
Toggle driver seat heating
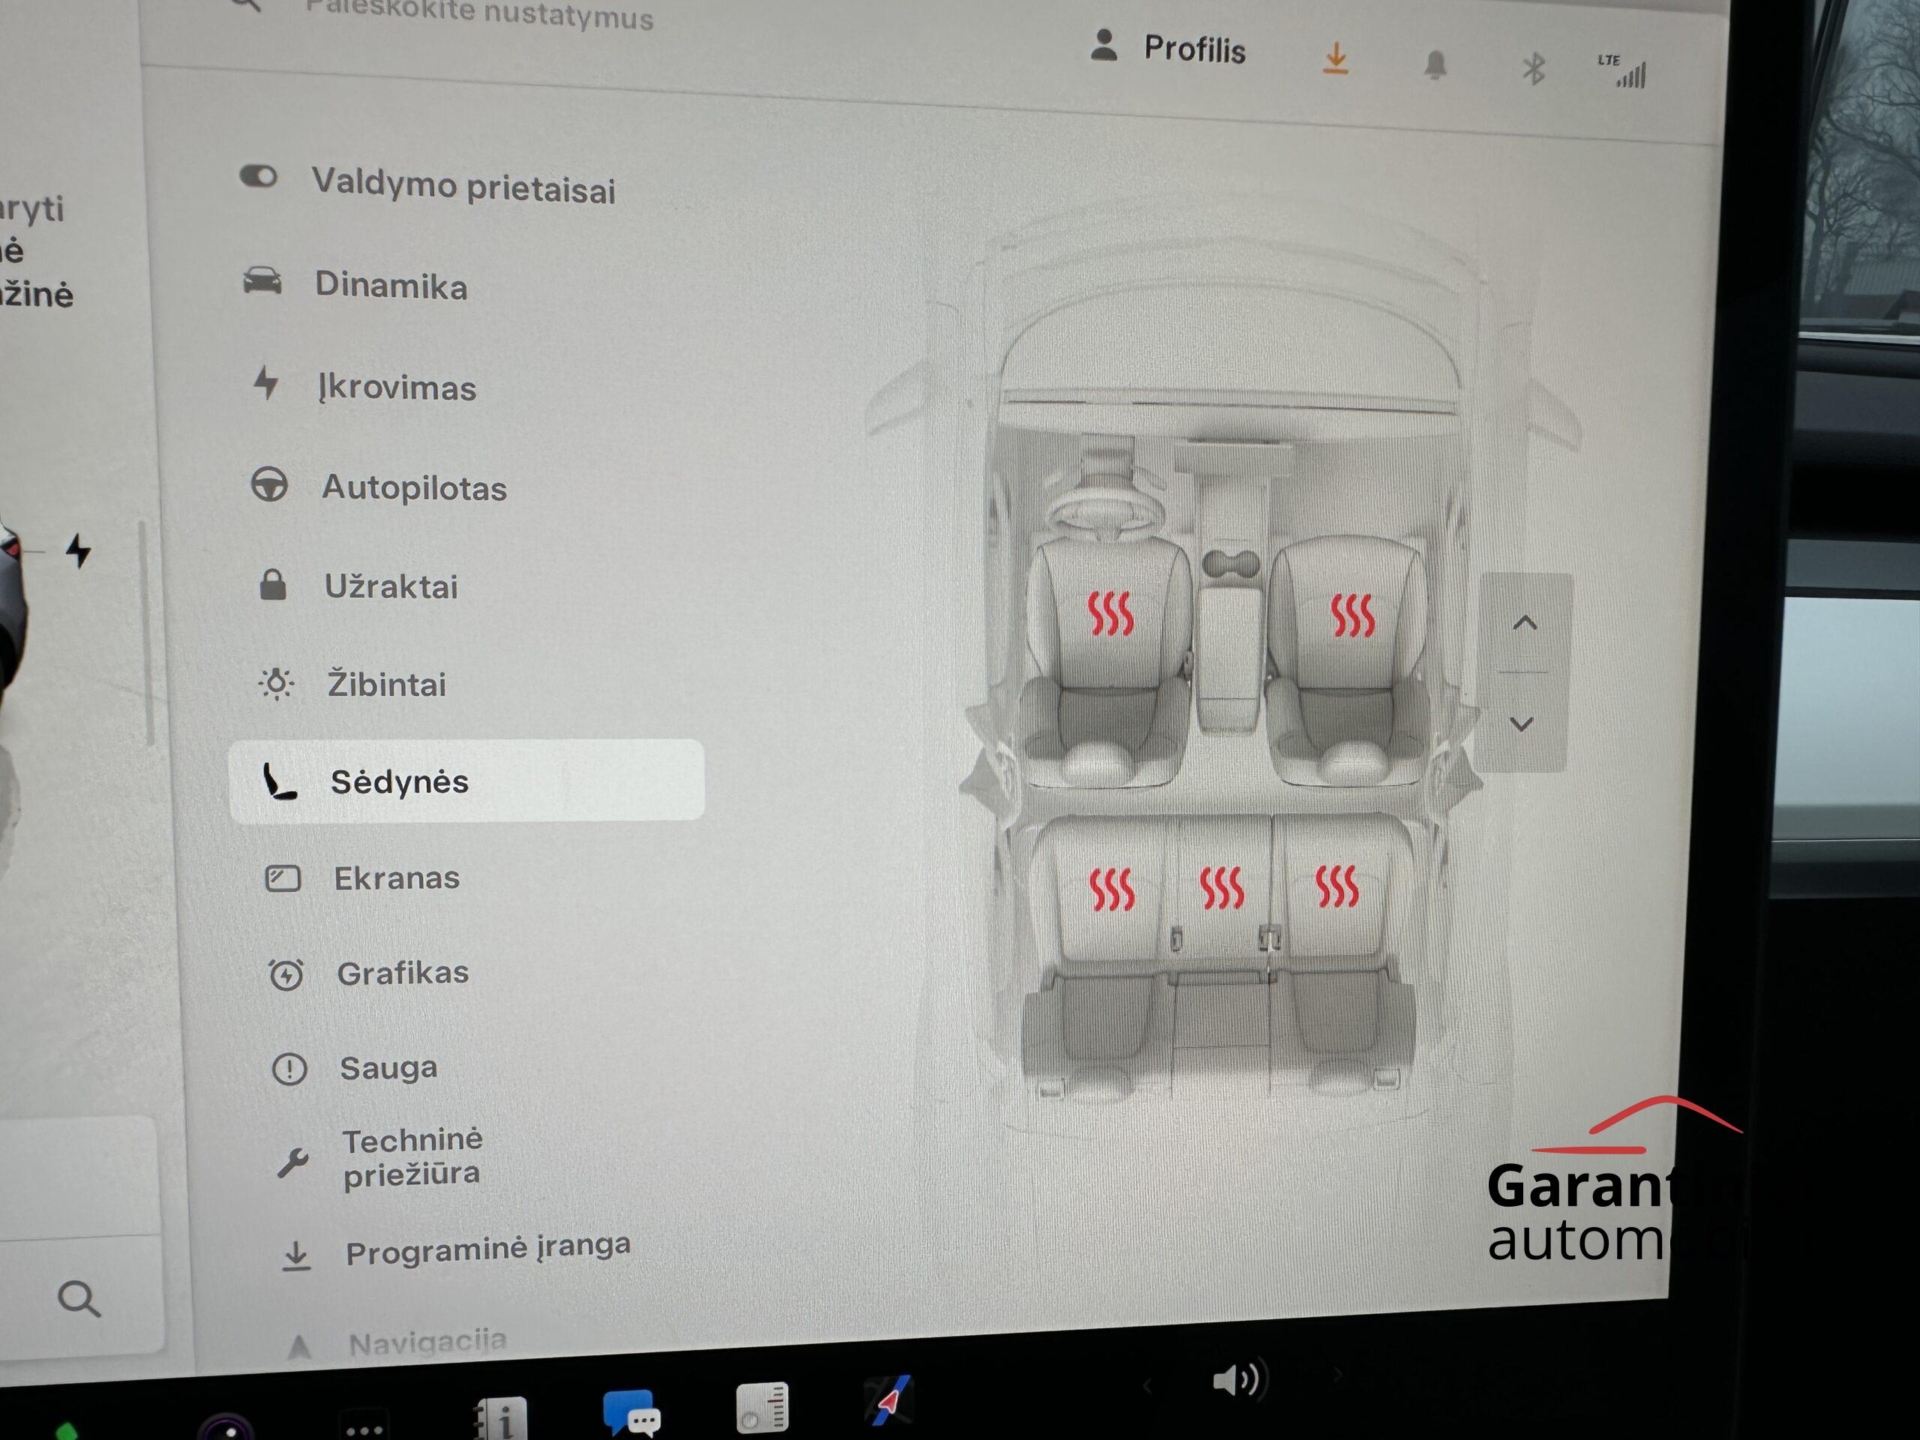[1110, 614]
